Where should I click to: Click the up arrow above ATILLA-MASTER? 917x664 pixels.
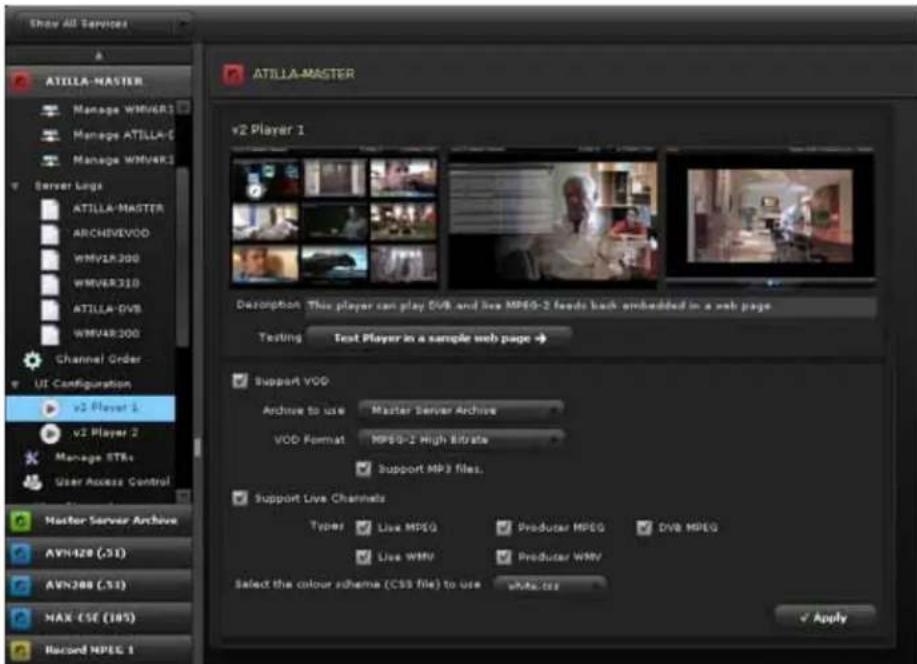point(98,56)
